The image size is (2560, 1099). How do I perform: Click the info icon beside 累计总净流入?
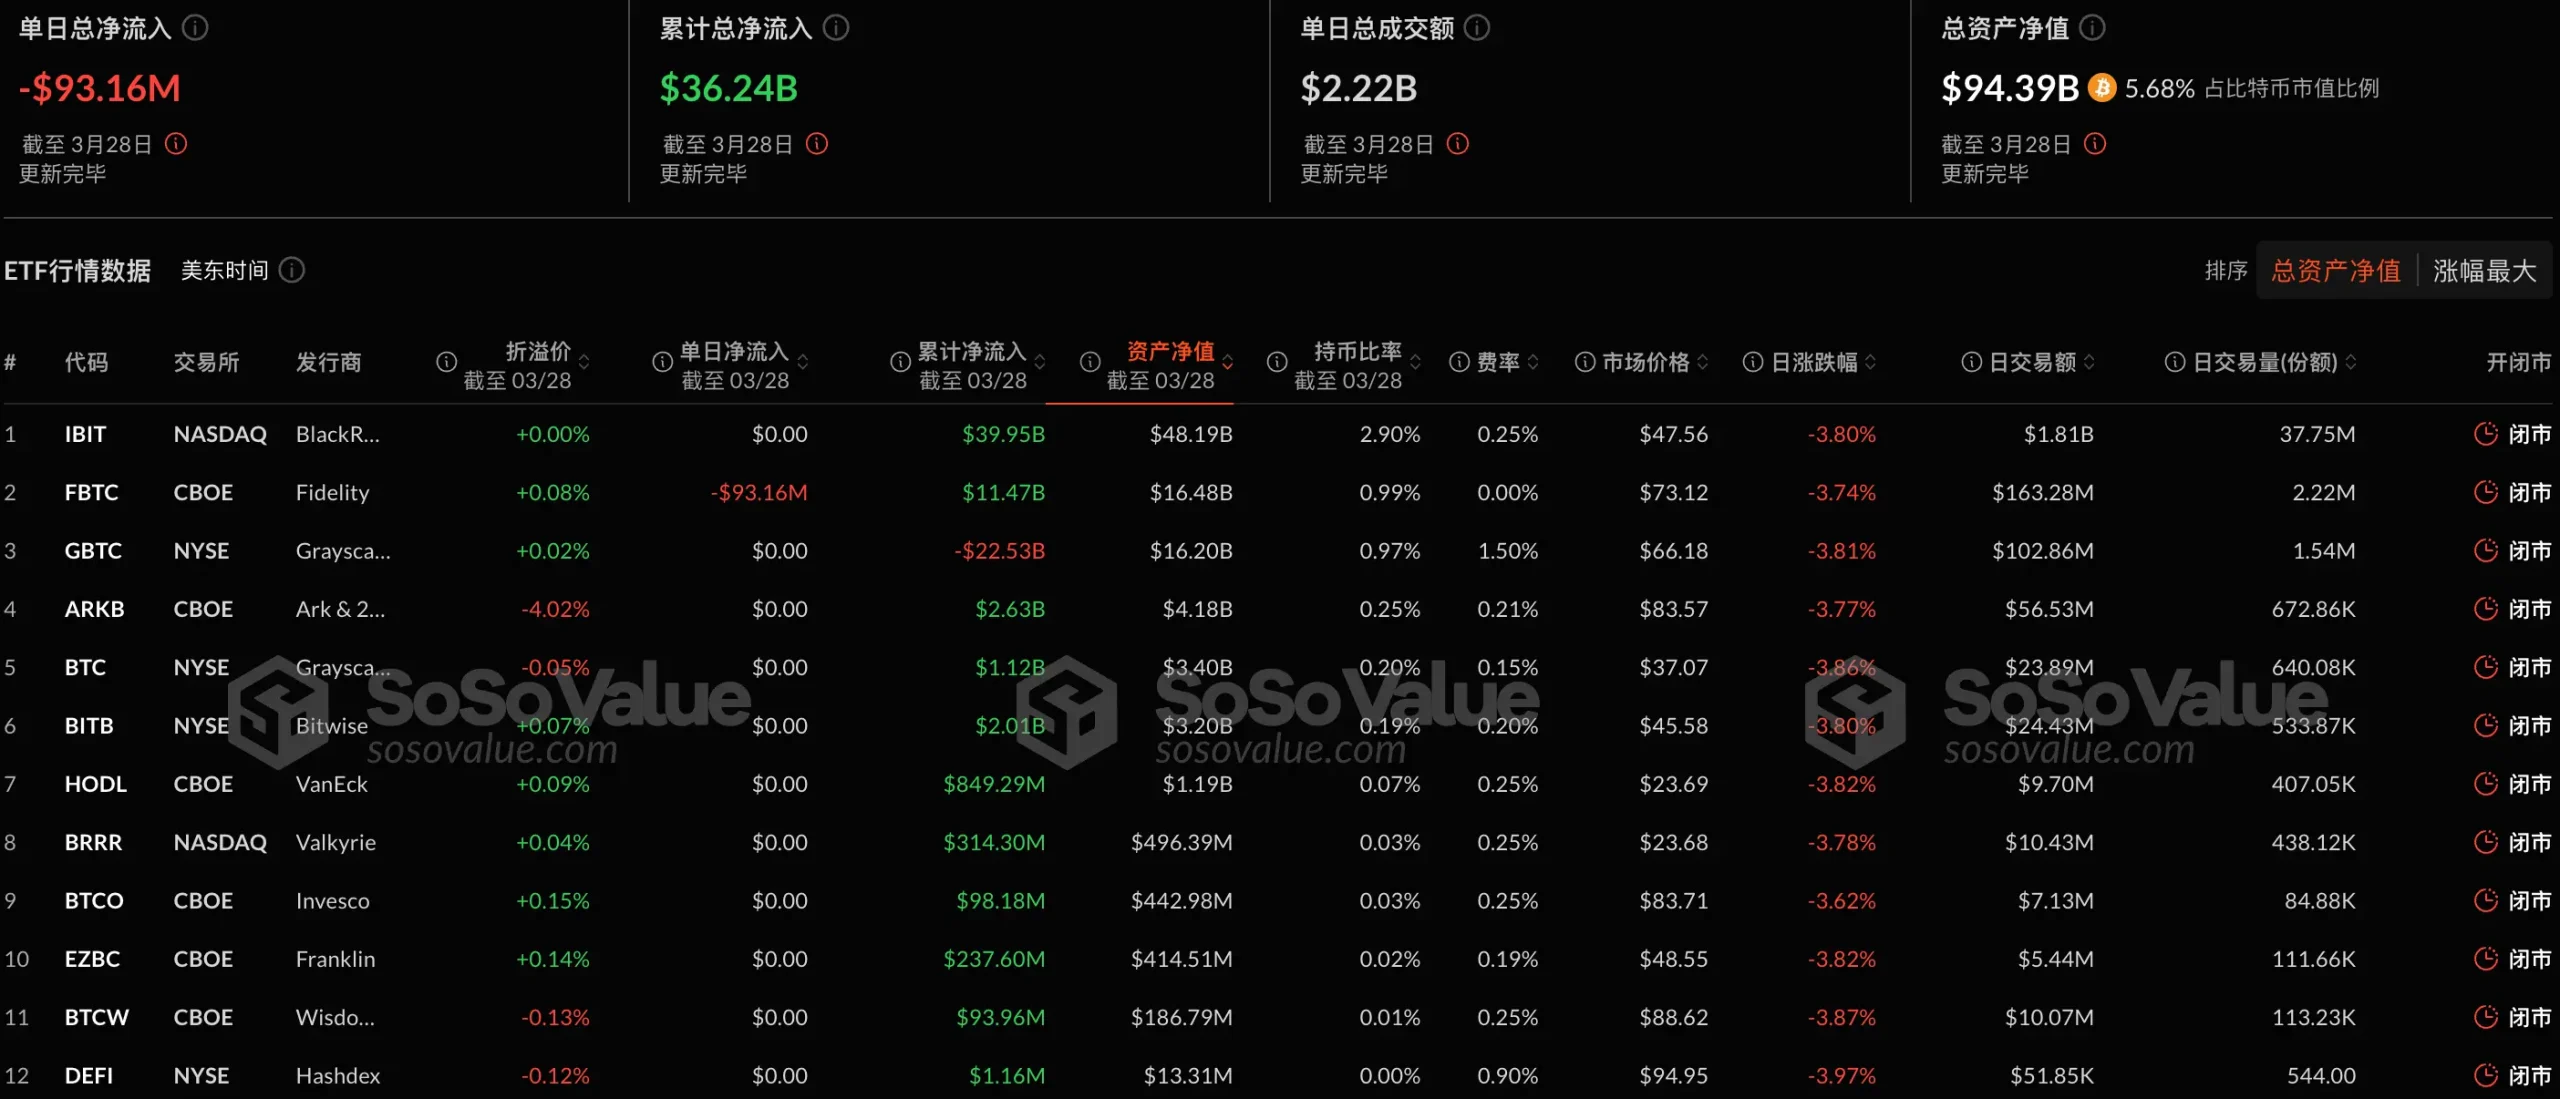[x=836, y=28]
